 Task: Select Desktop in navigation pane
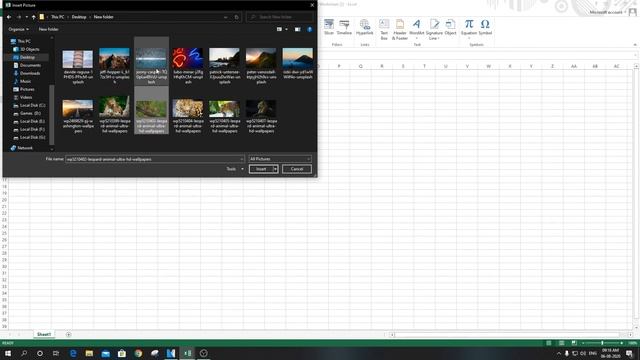(27, 57)
